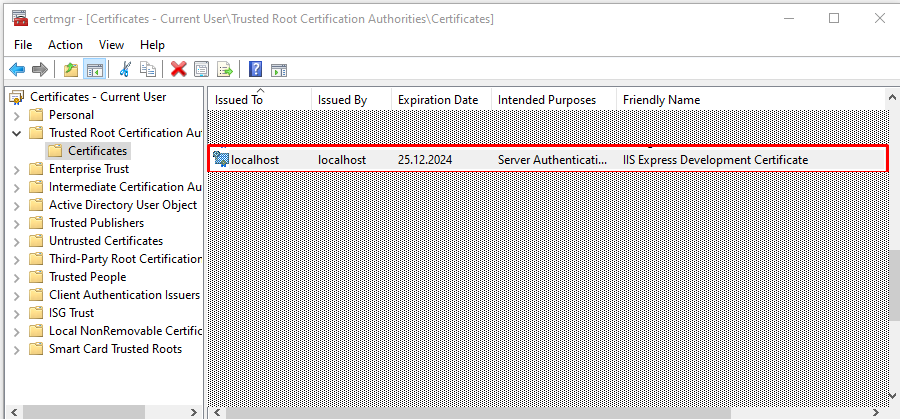Viewport: 900px width, 419px height.
Task: Select Client Authentication Issuers folder
Action: [x=125, y=295]
